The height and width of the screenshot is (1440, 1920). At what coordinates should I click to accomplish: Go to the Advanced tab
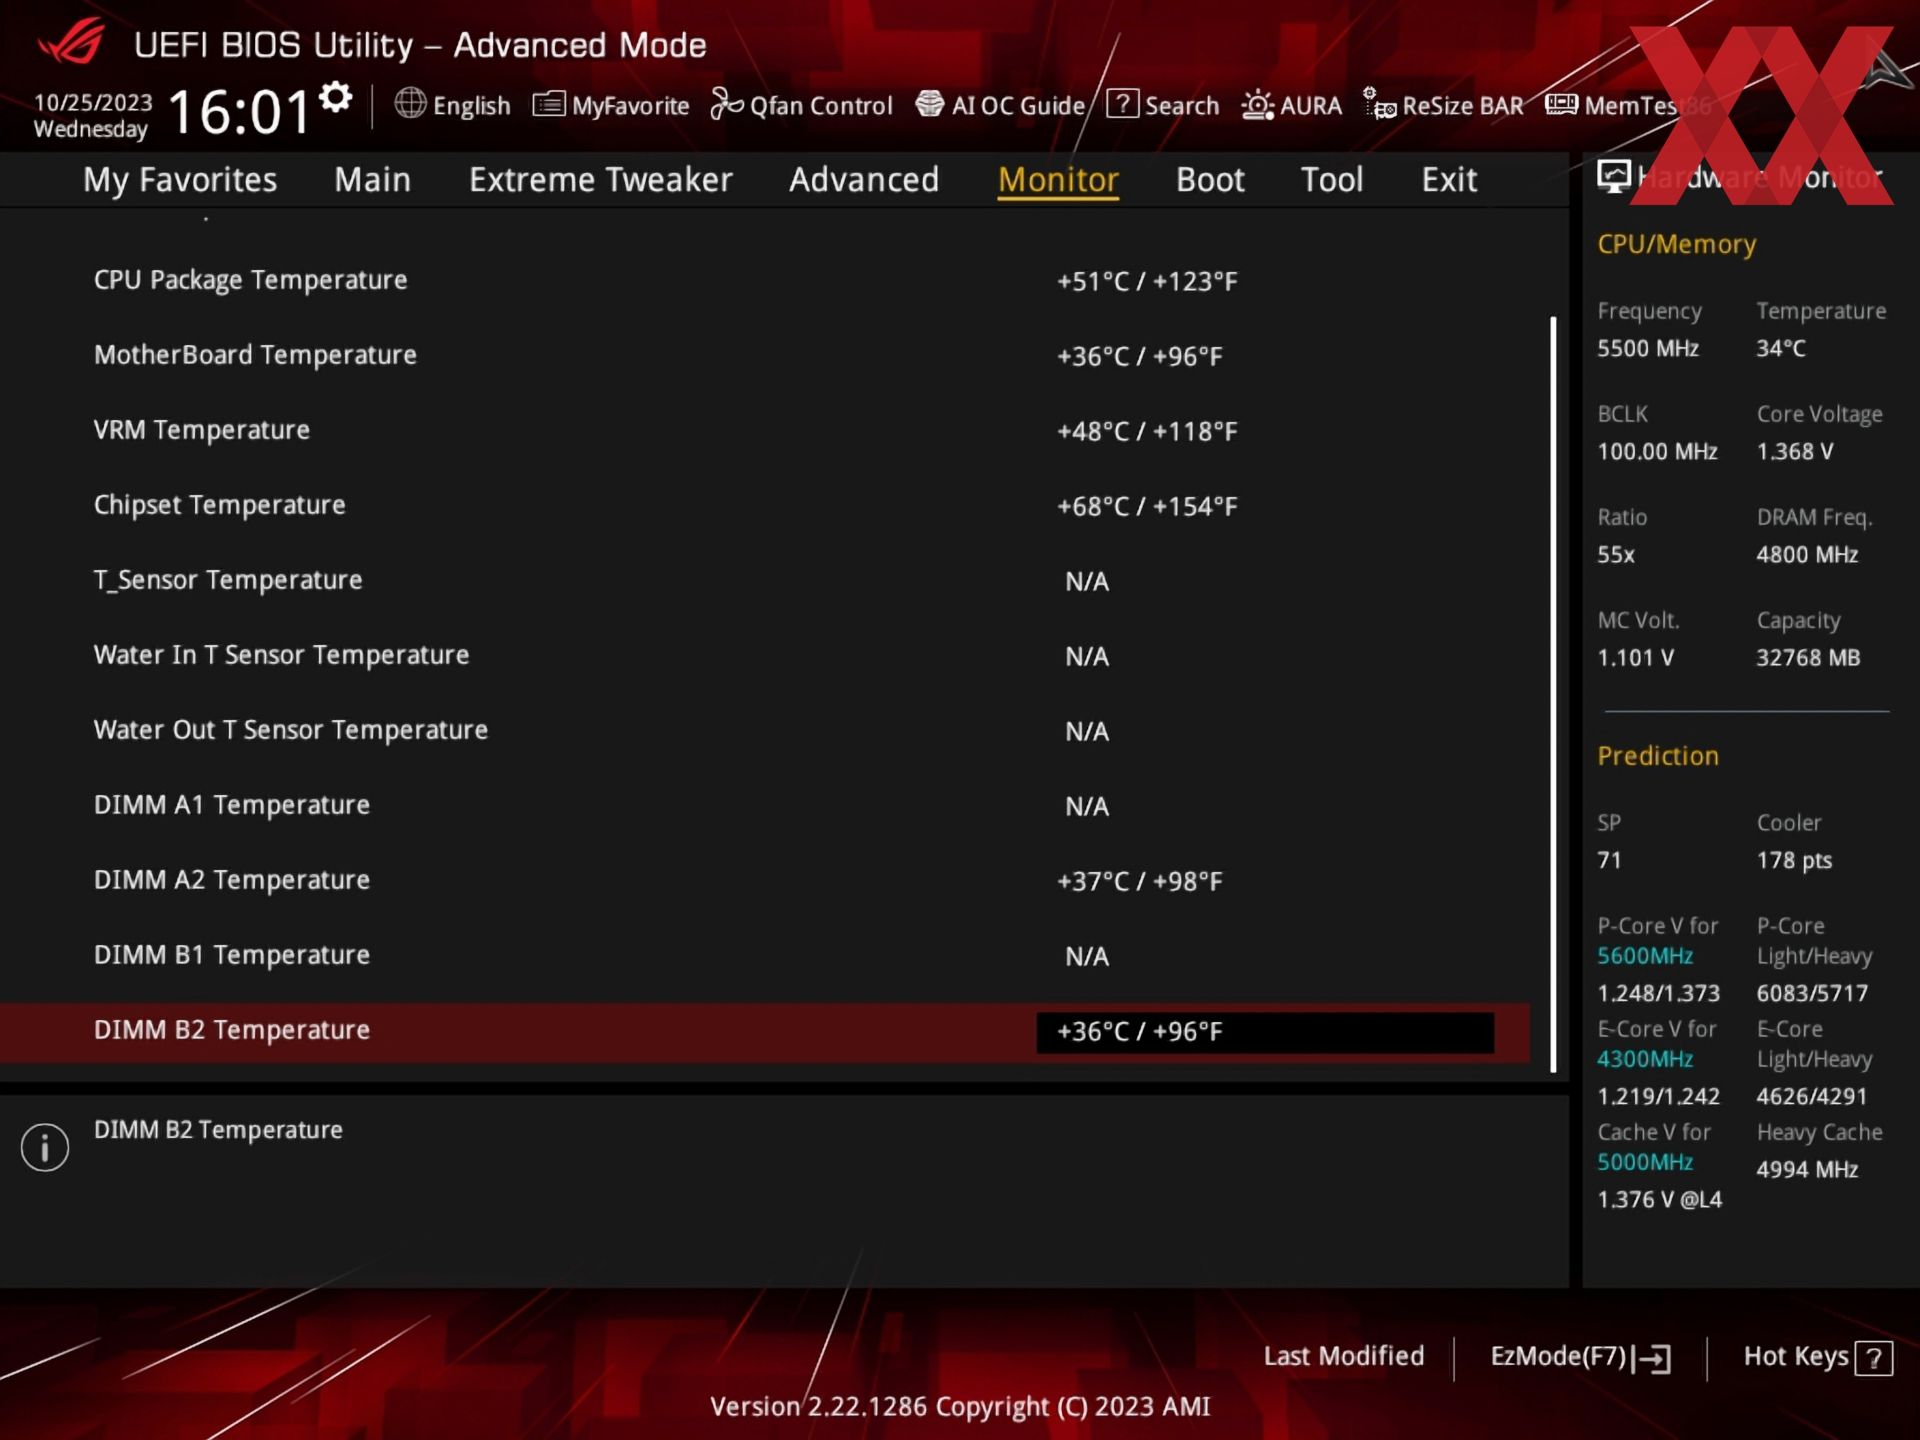(864, 180)
